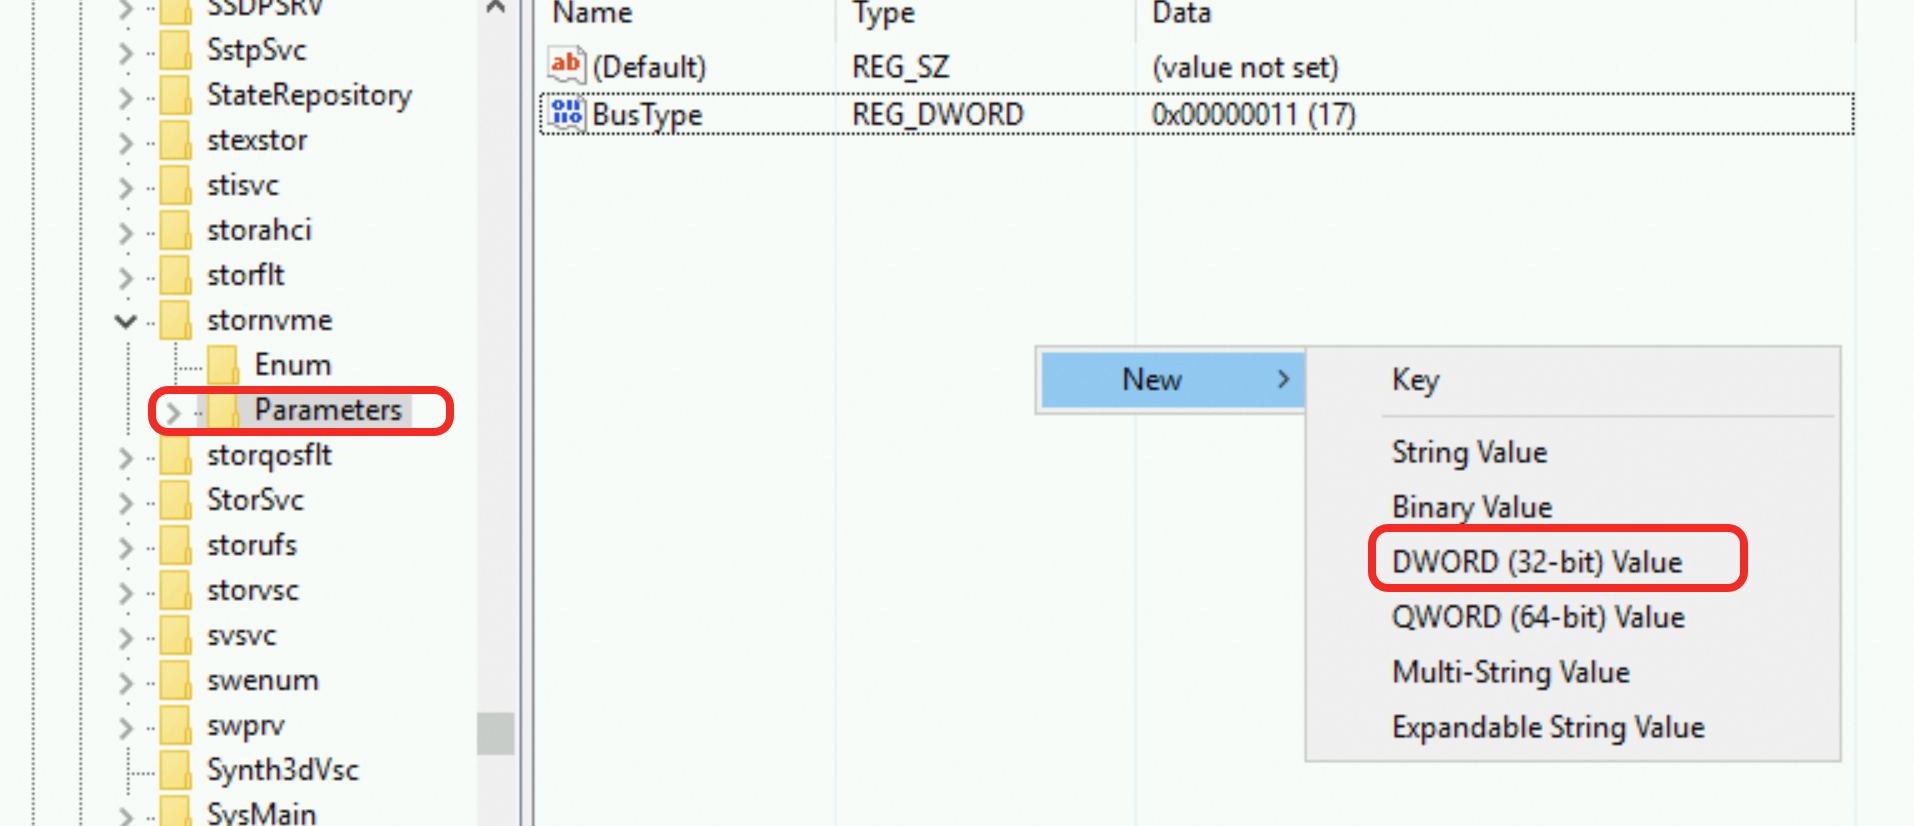The height and width of the screenshot is (826, 1914).
Task: Click the Synth3dVsc folder icon
Action: 176,770
